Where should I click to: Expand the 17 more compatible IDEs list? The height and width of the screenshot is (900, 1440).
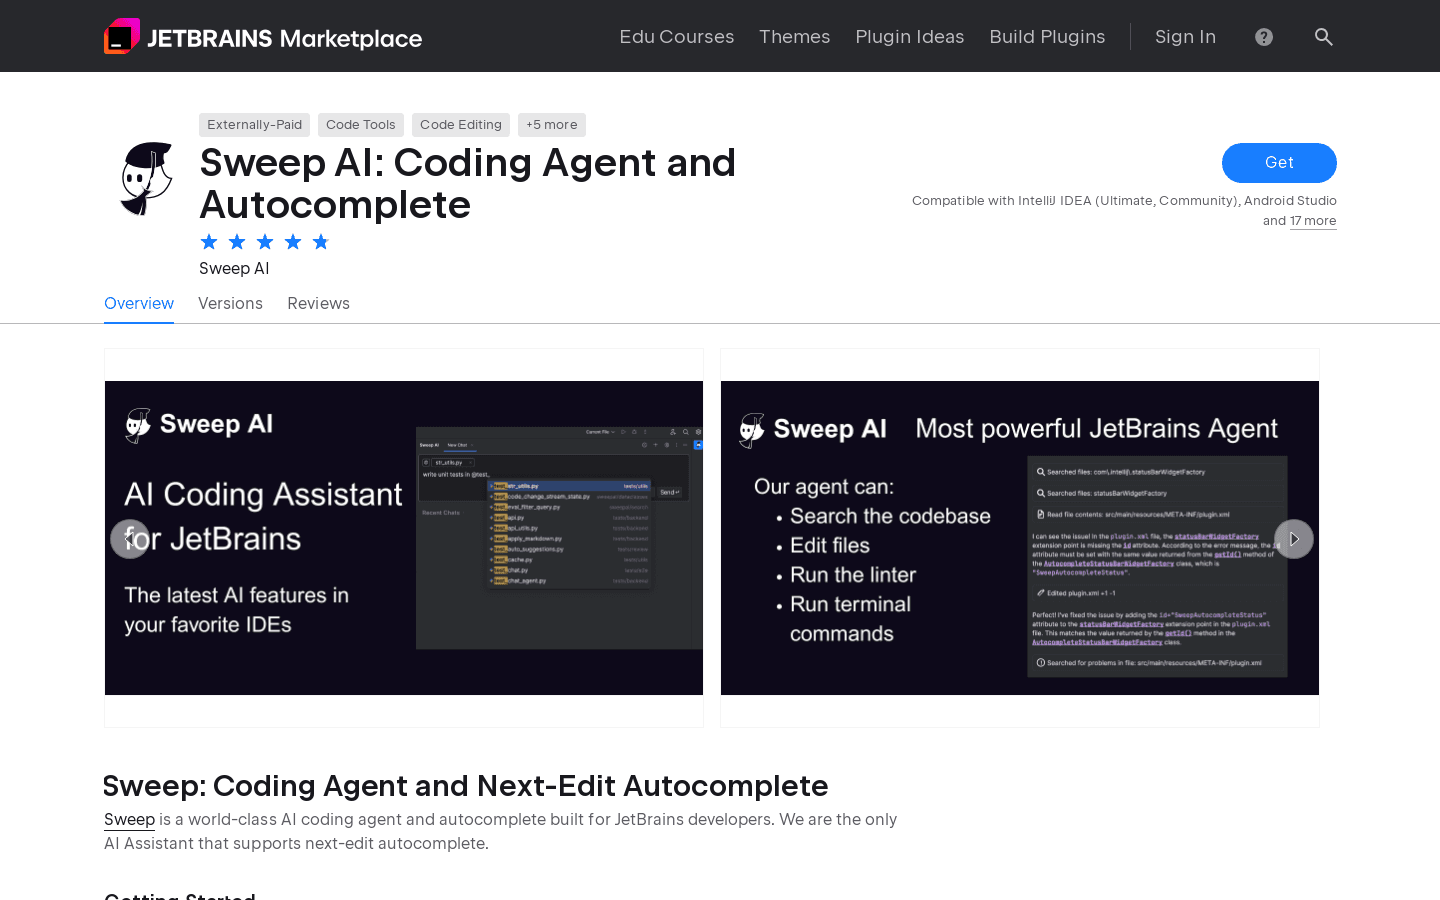(1312, 220)
